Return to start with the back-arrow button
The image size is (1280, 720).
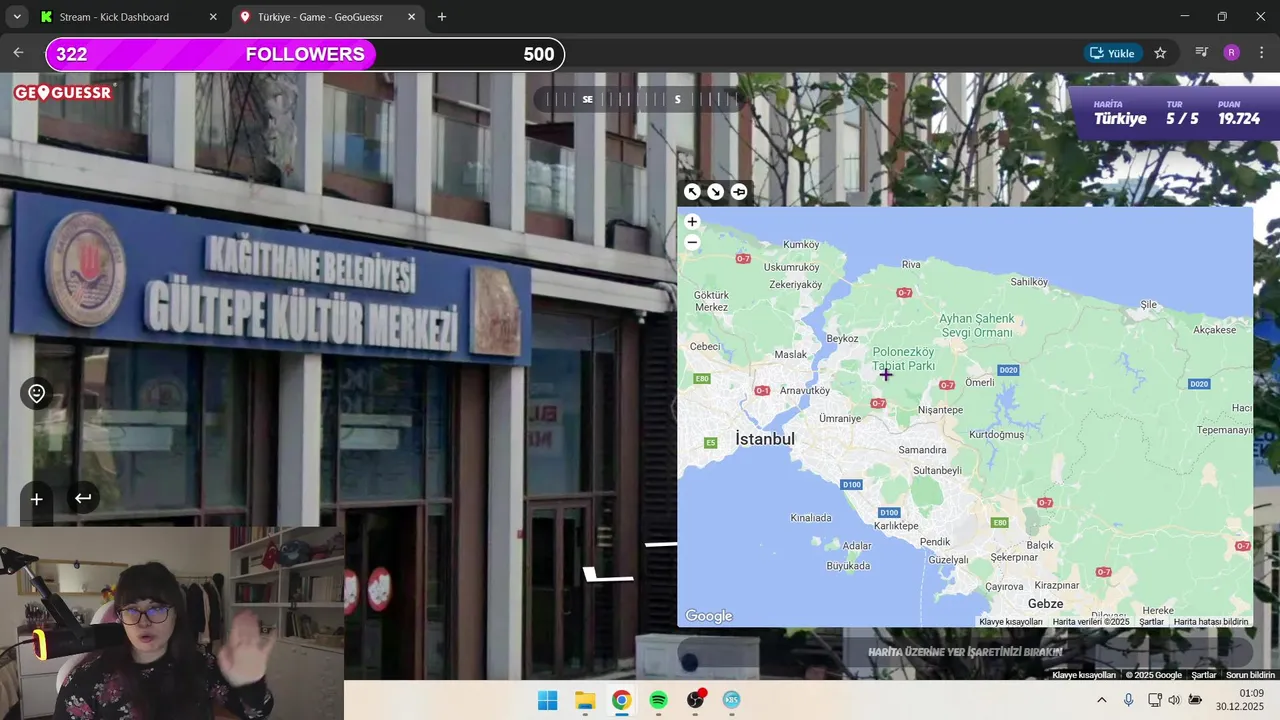point(83,498)
